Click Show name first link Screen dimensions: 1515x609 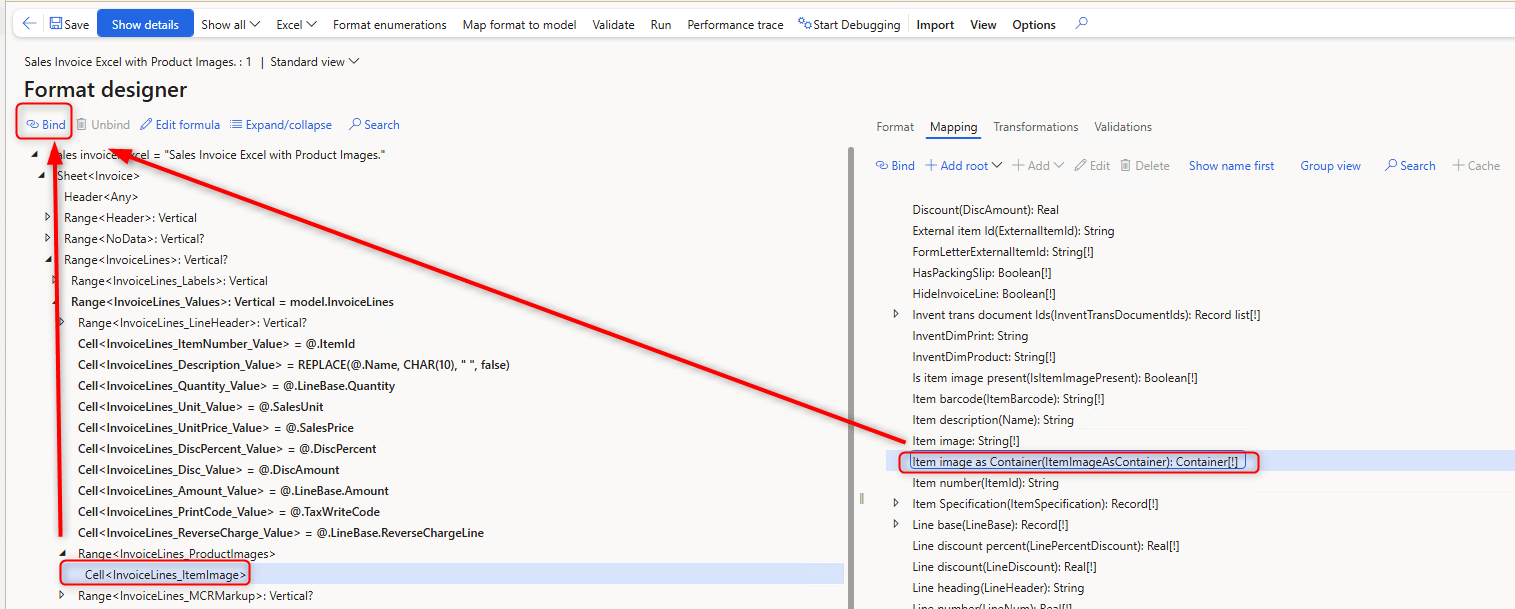point(1231,166)
